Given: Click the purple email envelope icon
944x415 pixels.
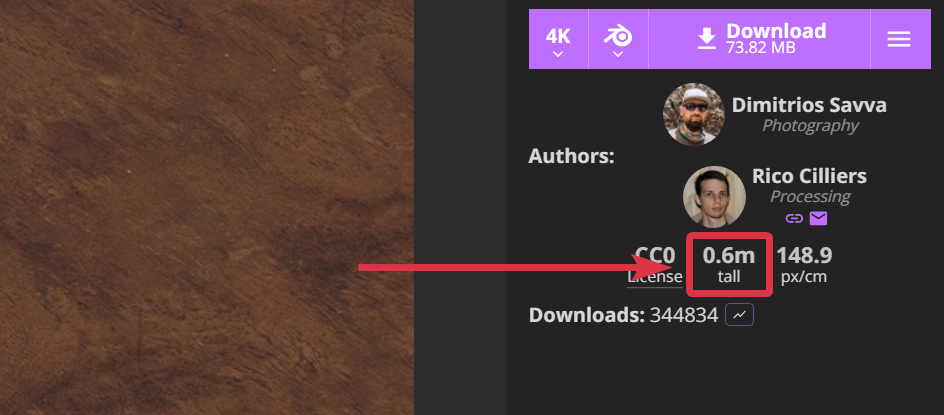Looking at the screenshot, I should click(818, 219).
